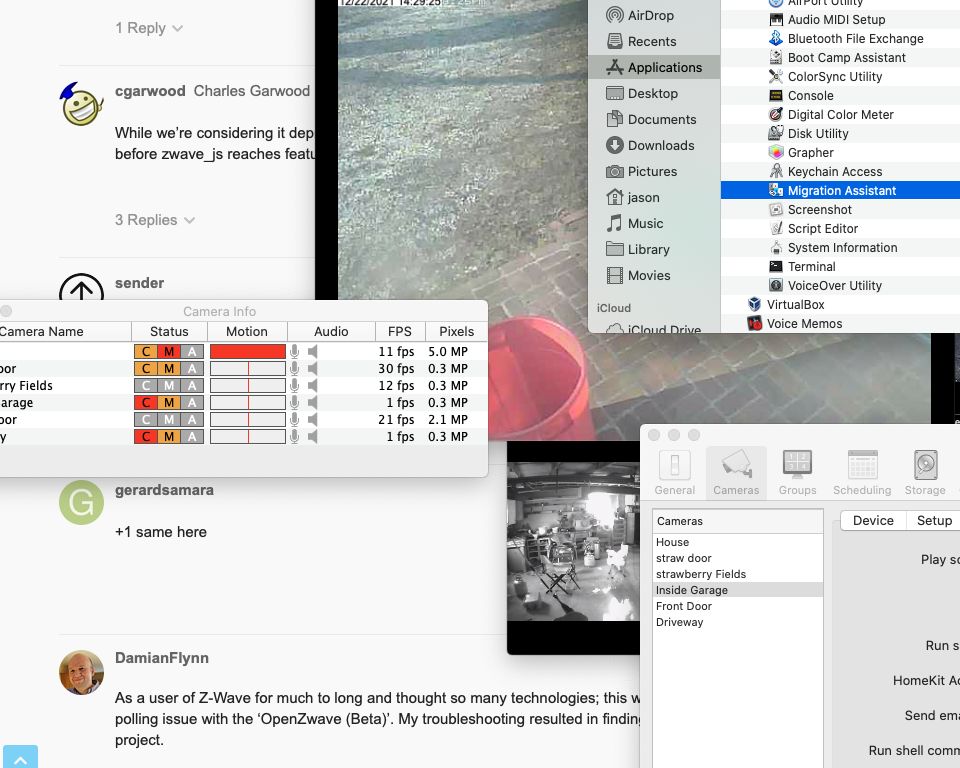The height and width of the screenshot is (768, 960).
Task: Toggle microphone on 11 fps camera row
Action: click(x=294, y=352)
